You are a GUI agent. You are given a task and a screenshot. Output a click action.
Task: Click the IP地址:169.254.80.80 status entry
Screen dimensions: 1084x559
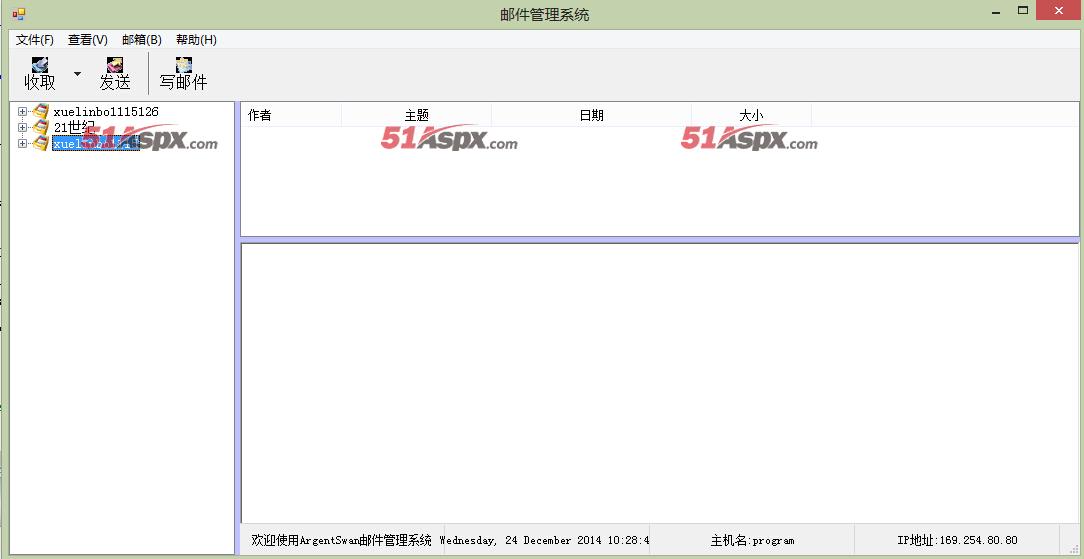point(957,540)
